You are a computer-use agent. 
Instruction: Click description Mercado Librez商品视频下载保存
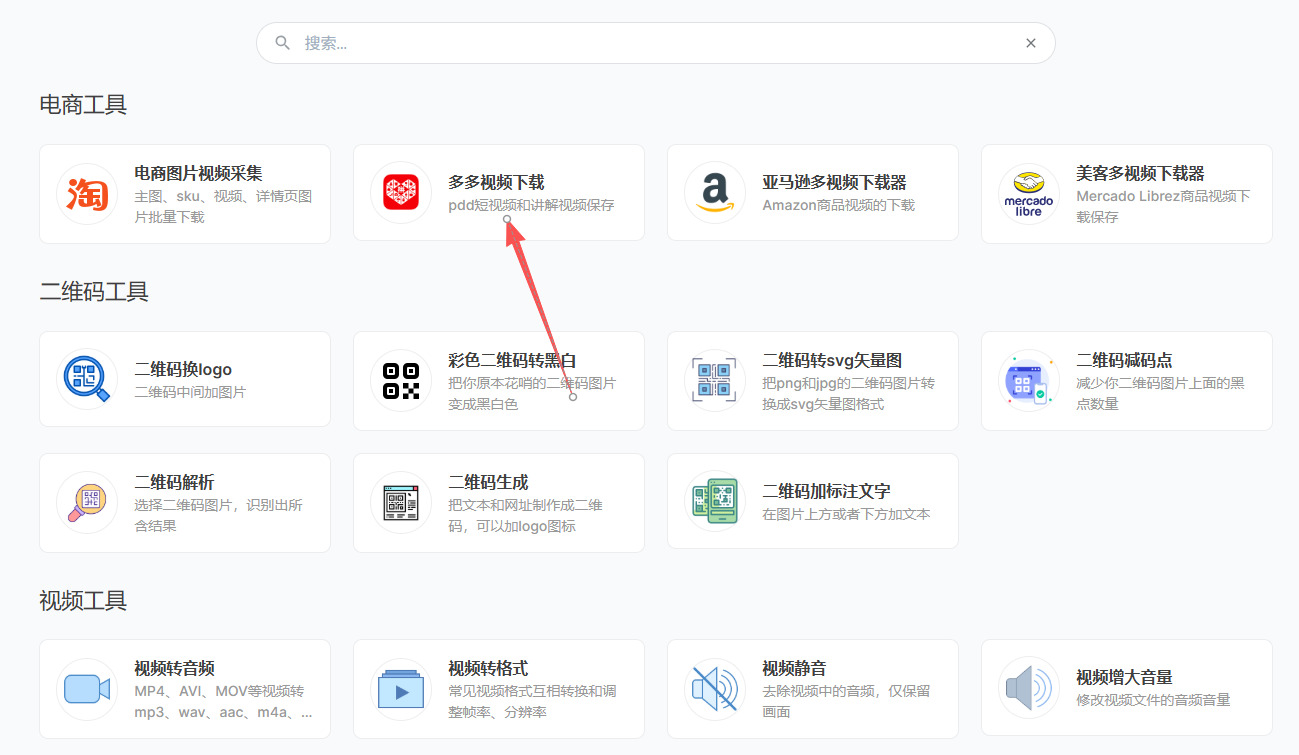tap(1163, 206)
